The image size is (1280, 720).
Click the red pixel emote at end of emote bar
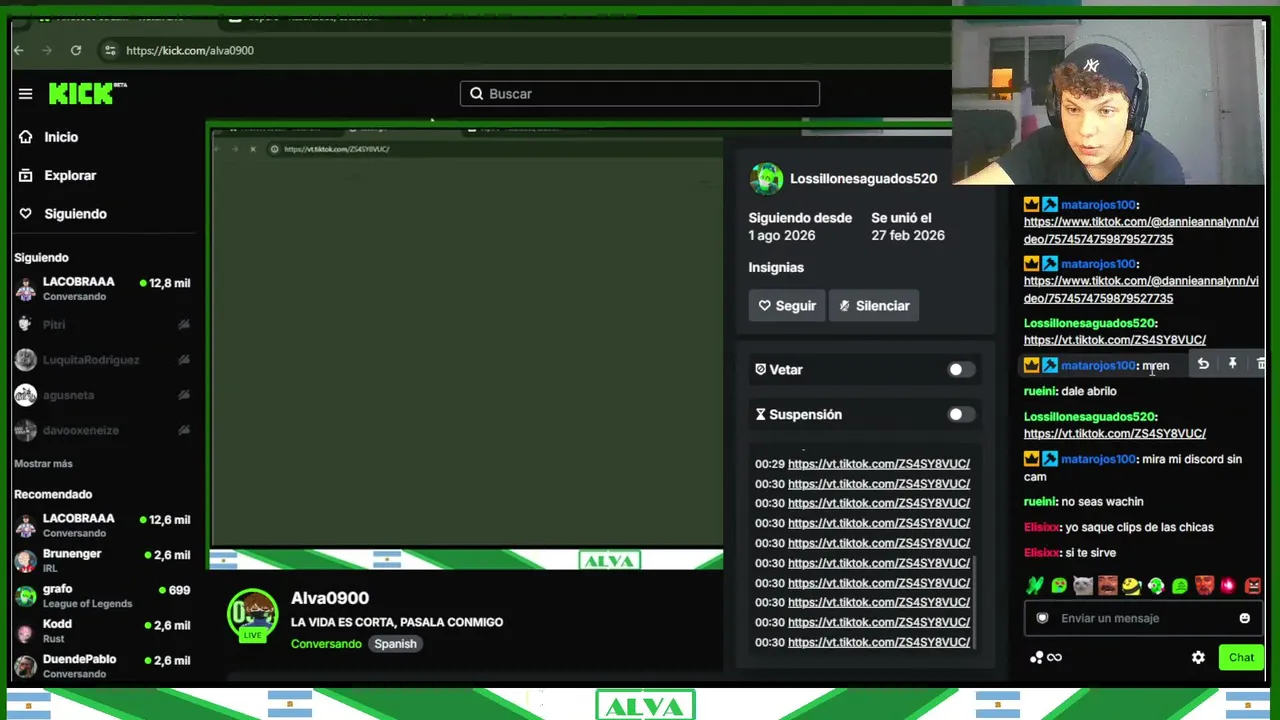1252,585
